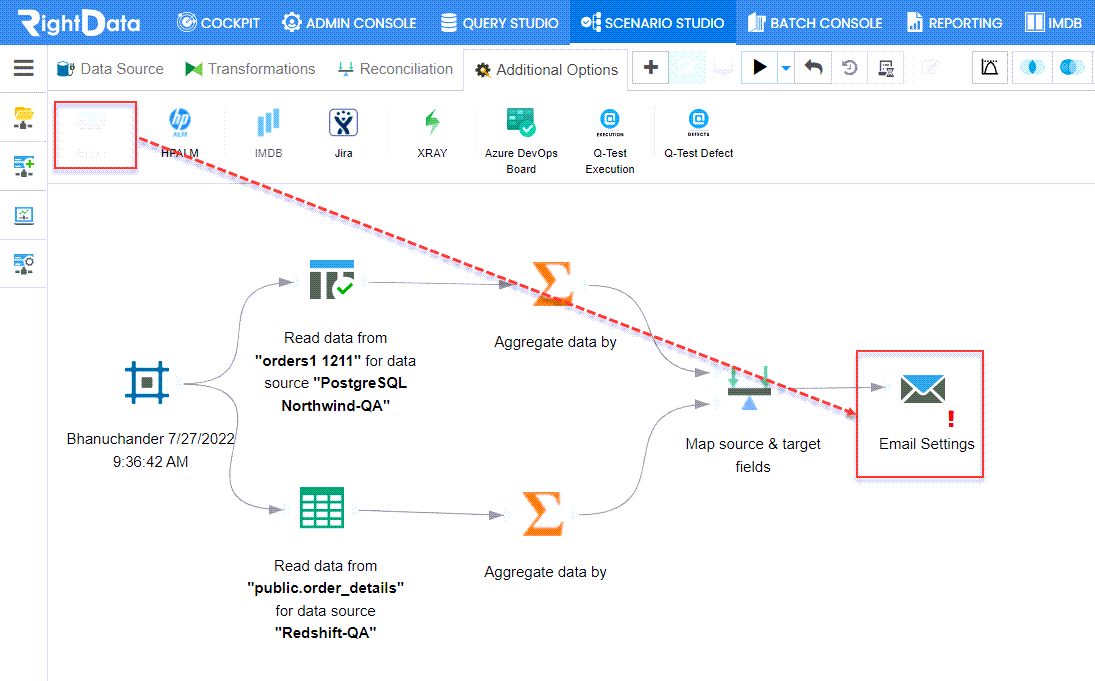The width and height of the screenshot is (1095, 681).
Task: Open BATCH CONSOLE
Action: pyautogui.click(x=815, y=23)
